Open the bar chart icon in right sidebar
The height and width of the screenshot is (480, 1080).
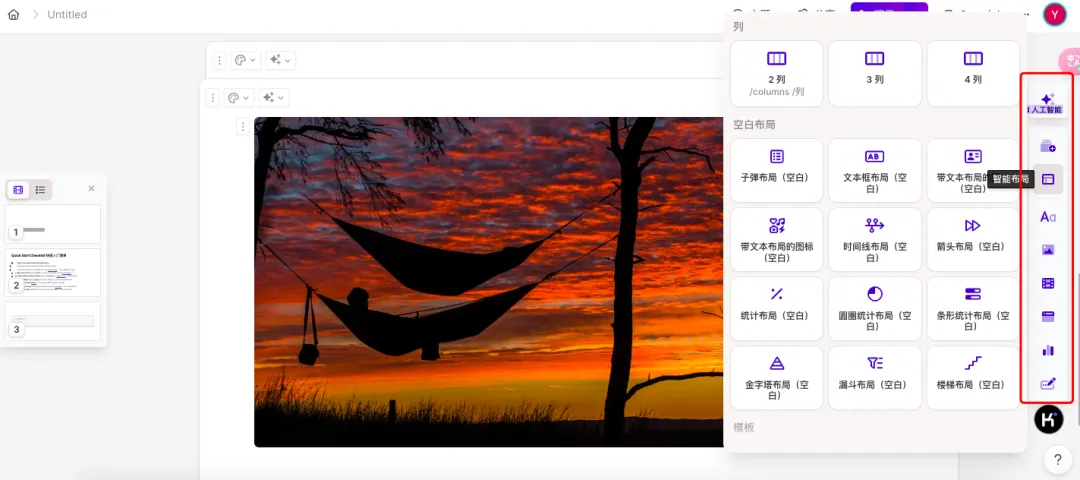coord(1047,350)
